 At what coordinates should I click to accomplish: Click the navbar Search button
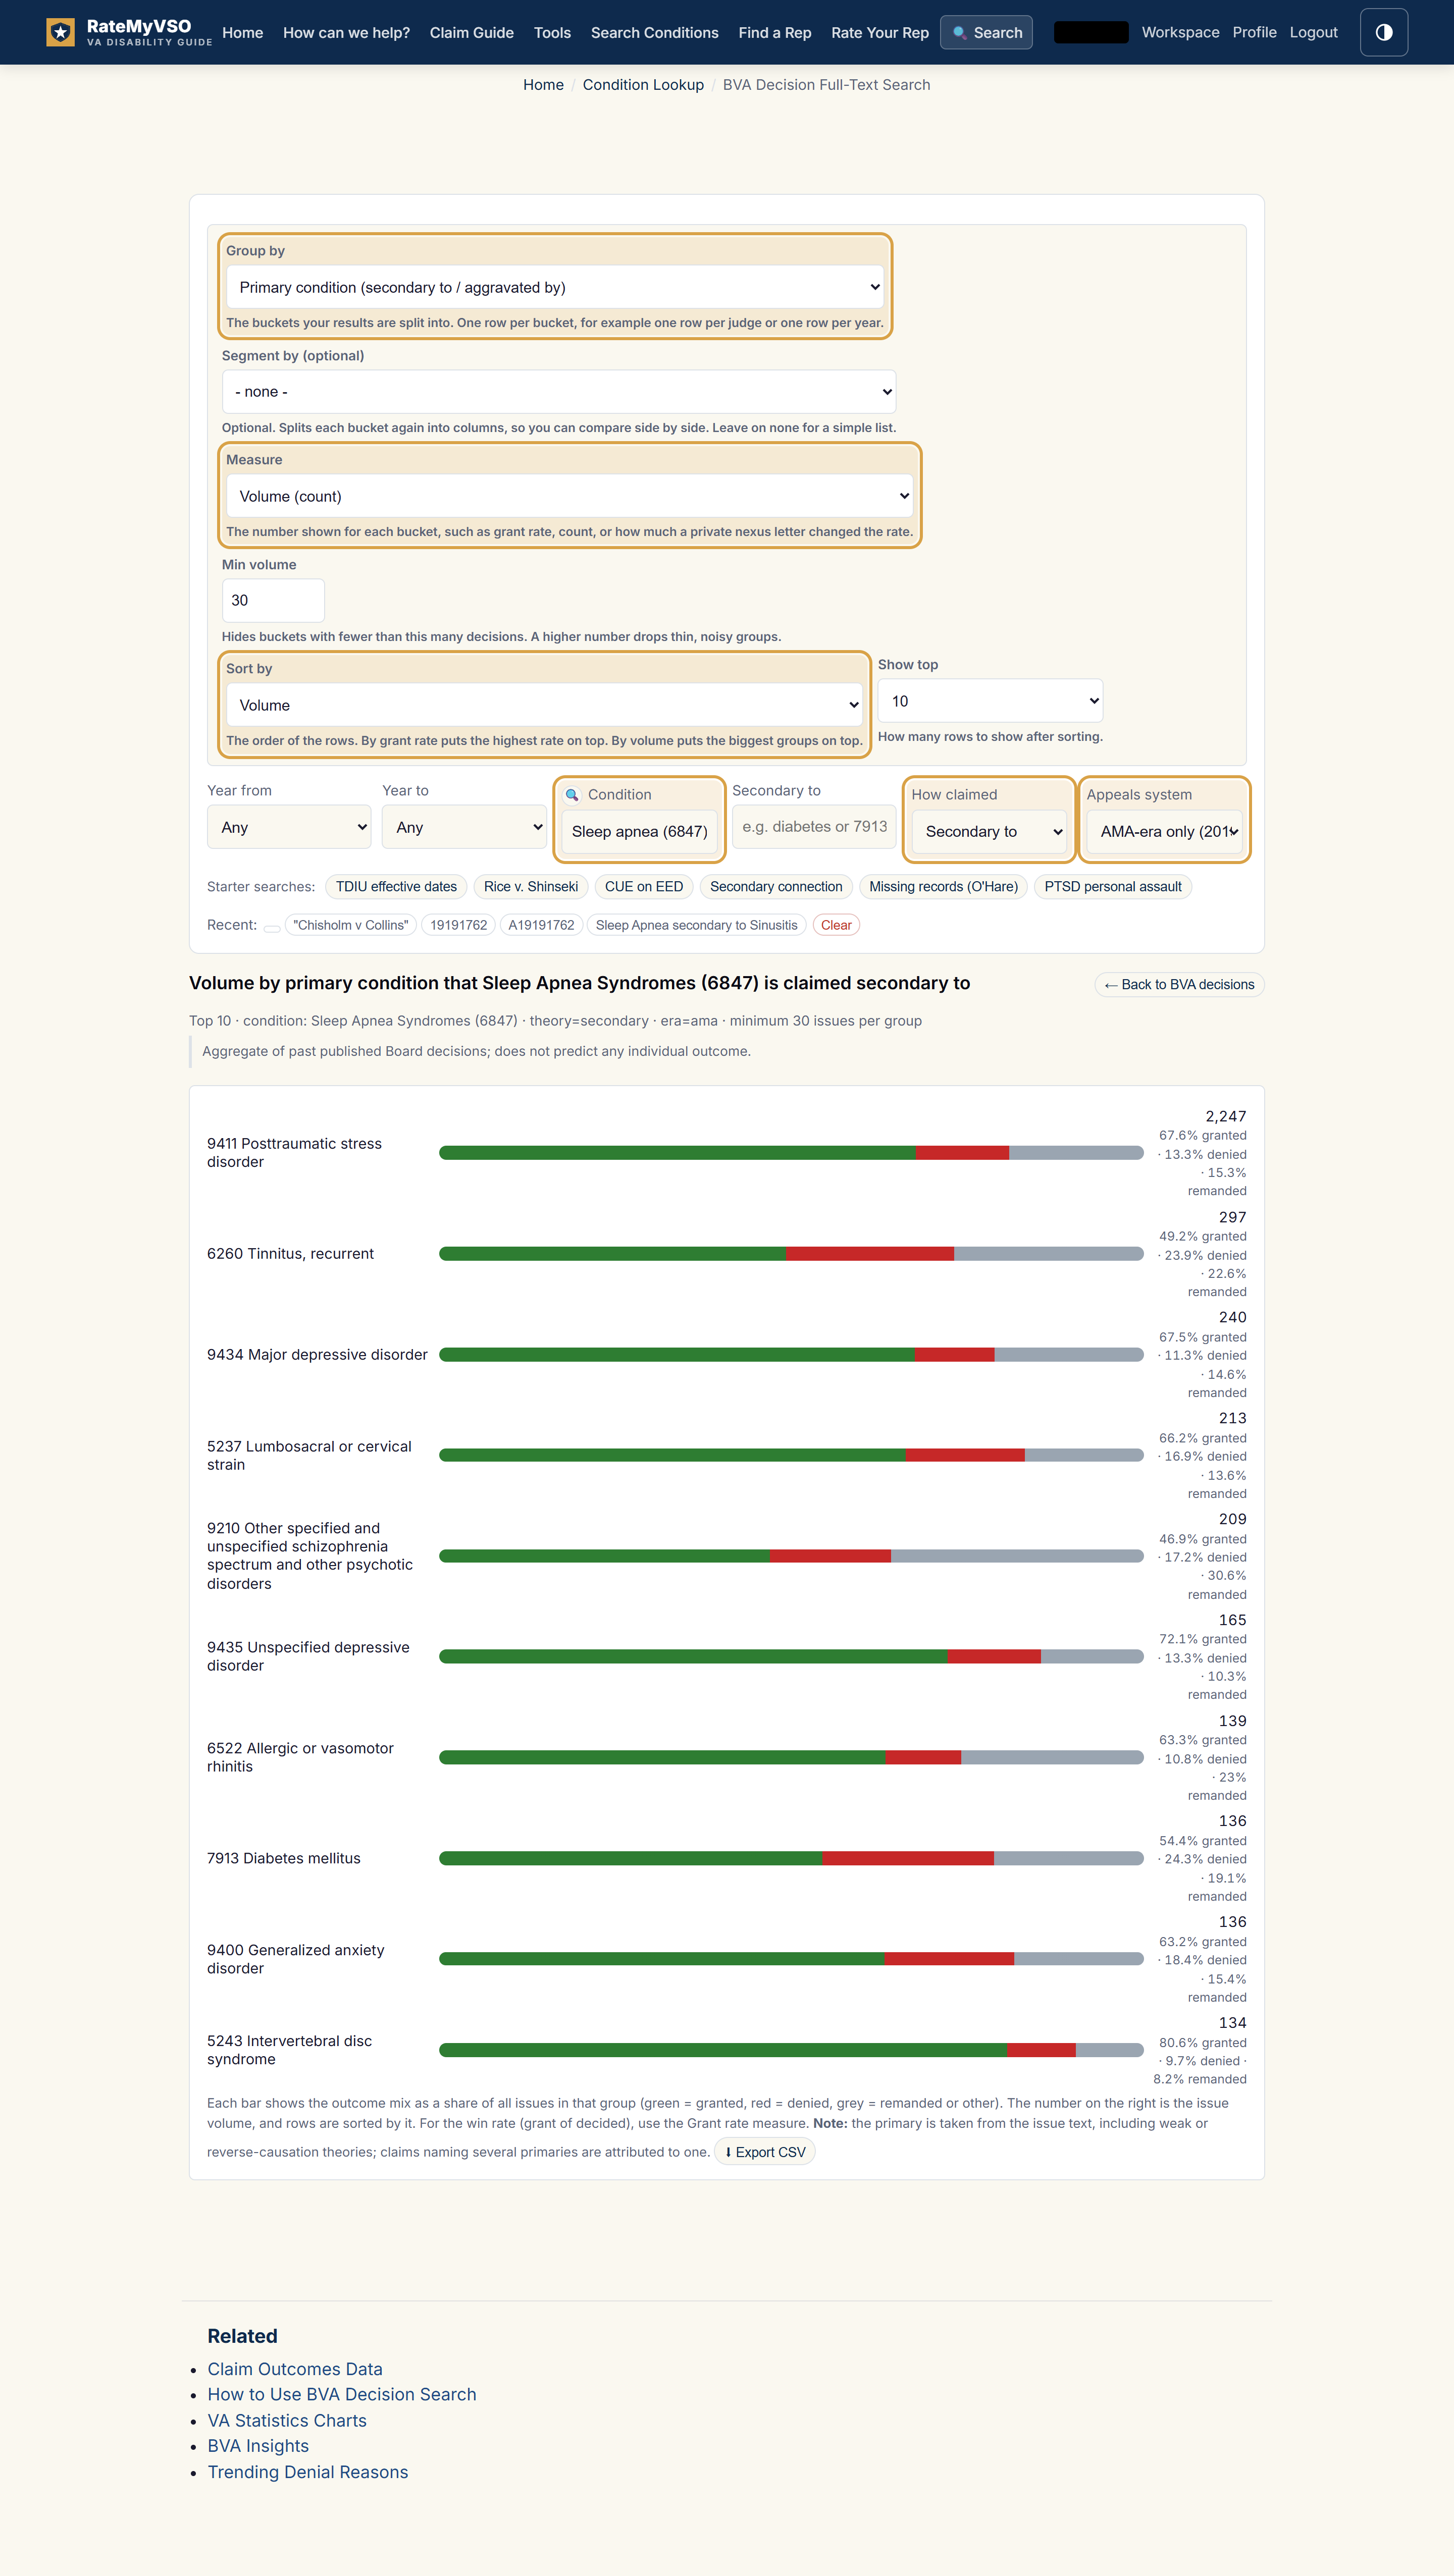point(986,32)
